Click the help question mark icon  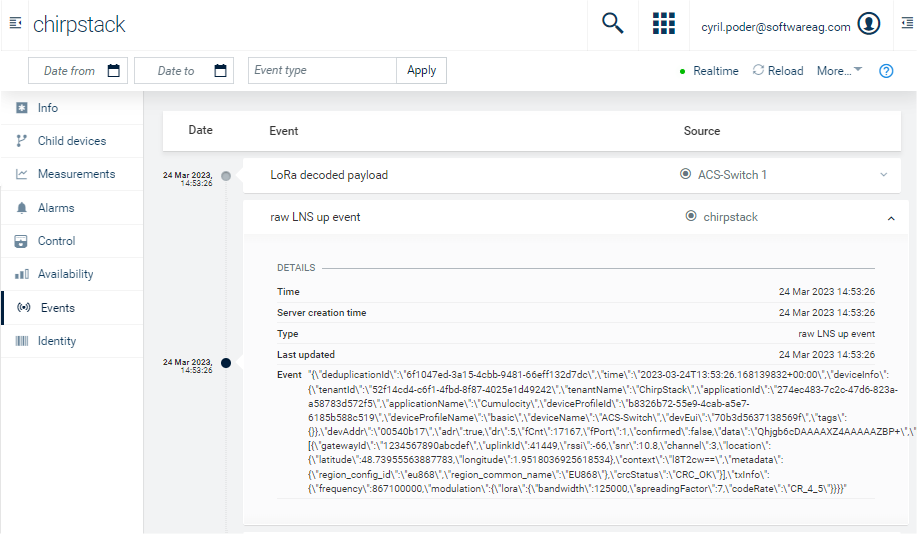coord(885,71)
